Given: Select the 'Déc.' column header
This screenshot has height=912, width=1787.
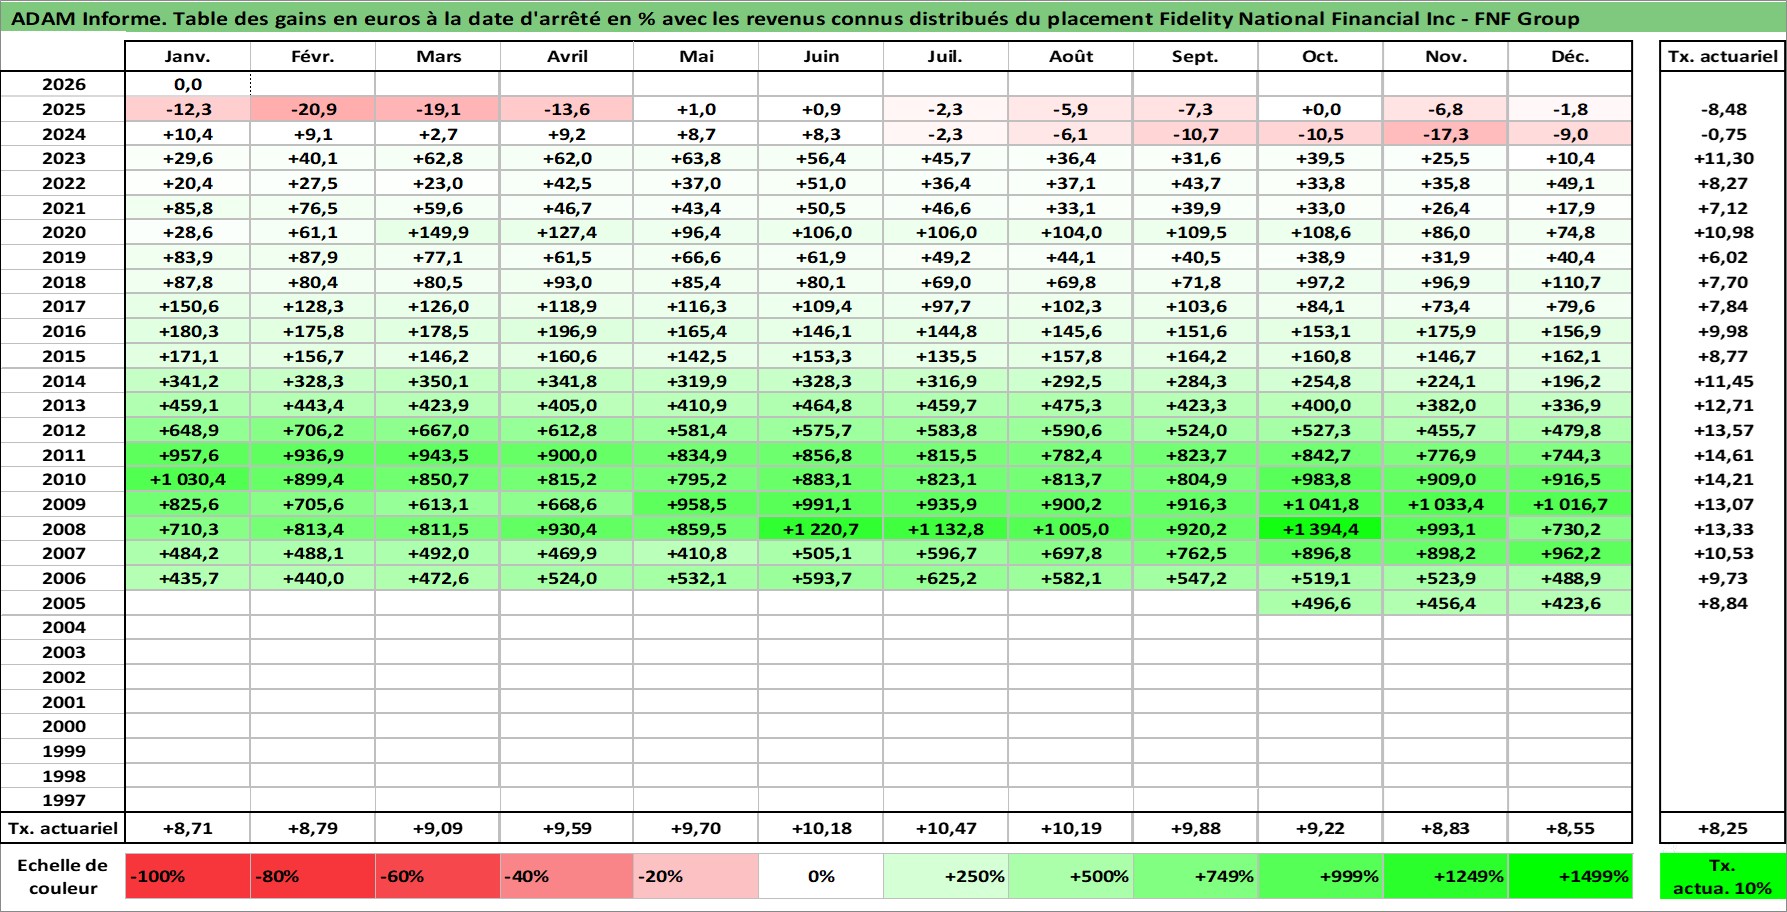Looking at the screenshot, I should (x=1570, y=57).
